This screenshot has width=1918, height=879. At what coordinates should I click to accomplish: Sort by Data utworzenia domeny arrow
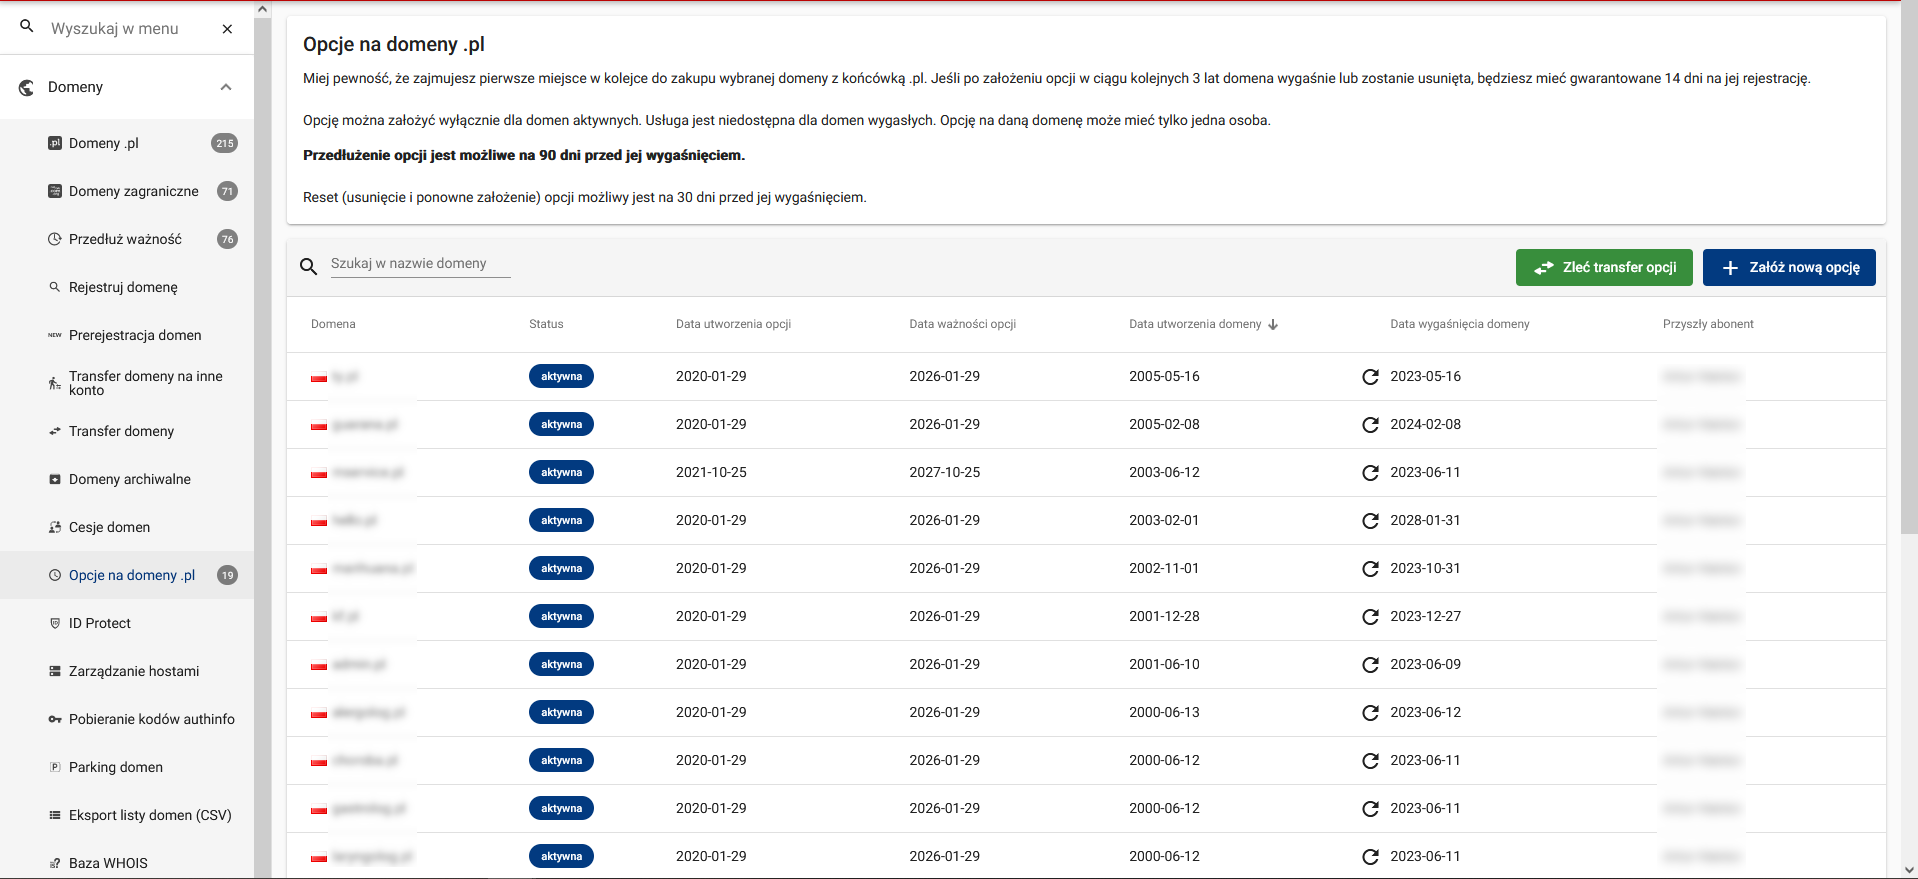(x=1273, y=324)
